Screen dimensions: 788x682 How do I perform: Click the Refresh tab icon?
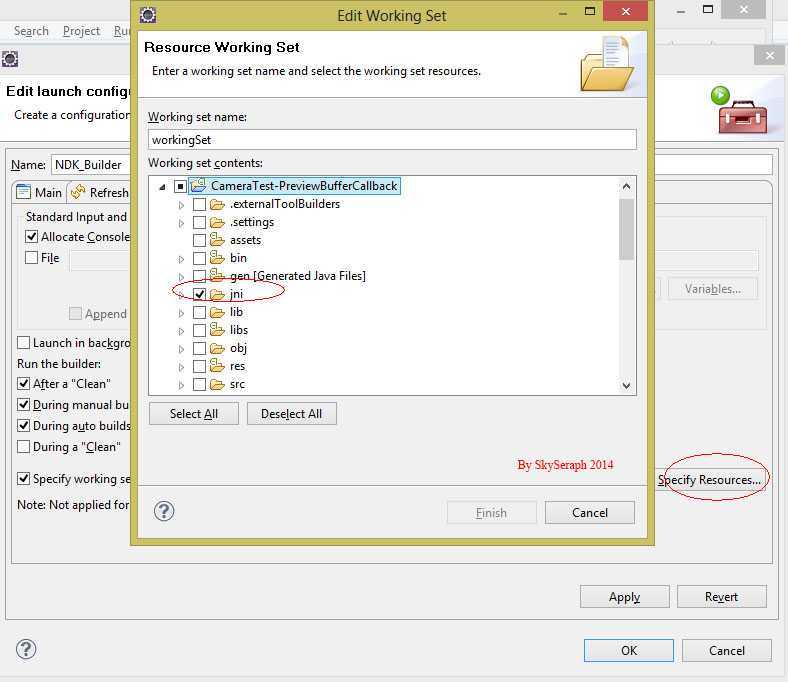coord(78,192)
